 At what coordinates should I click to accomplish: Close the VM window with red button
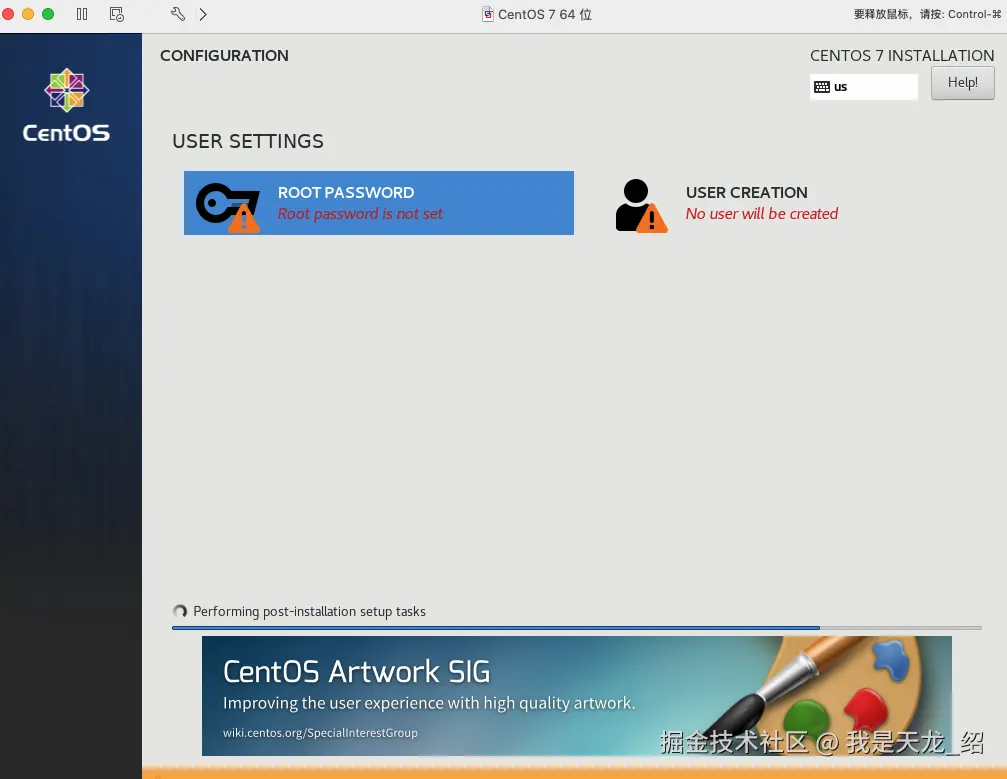click(8, 14)
